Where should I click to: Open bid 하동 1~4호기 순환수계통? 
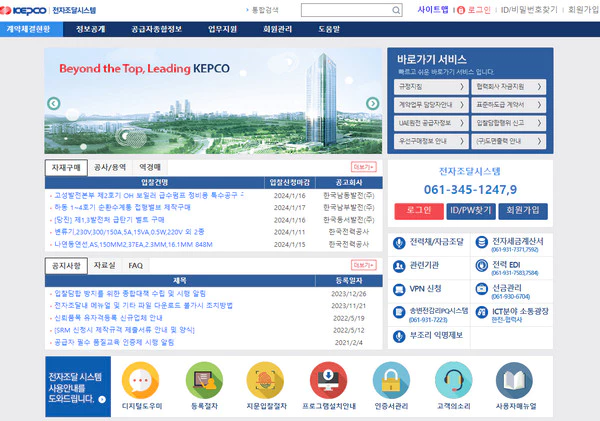point(122,207)
